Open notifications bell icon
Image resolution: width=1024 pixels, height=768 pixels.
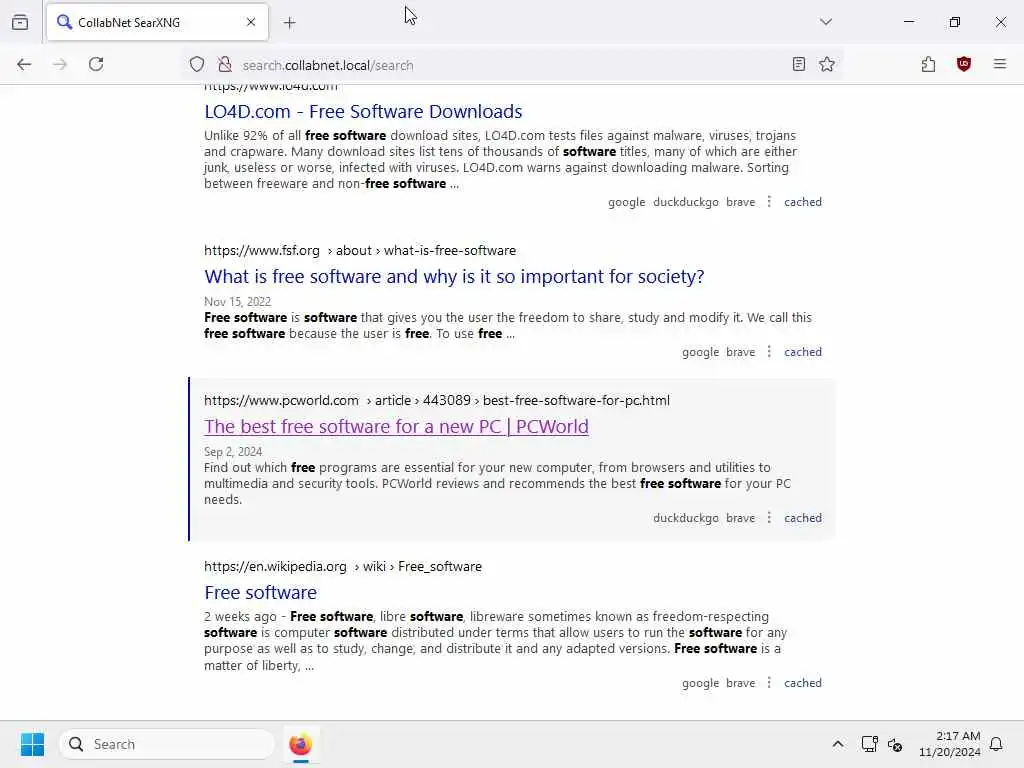click(x=996, y=744)
